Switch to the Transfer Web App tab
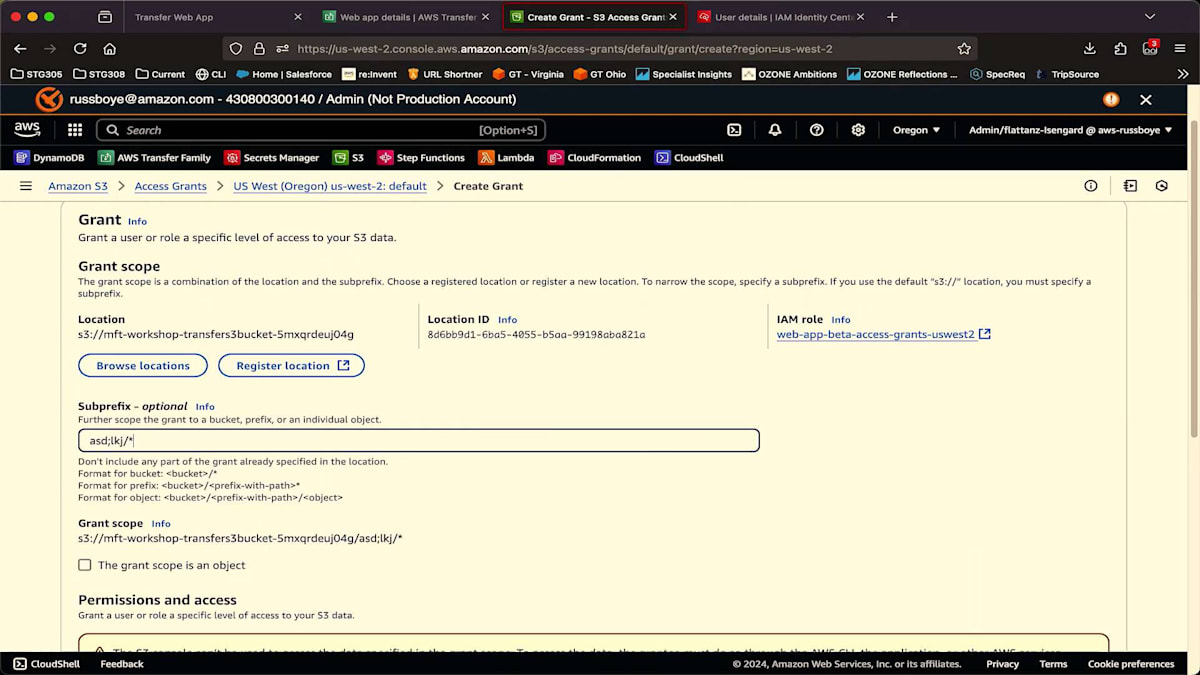Viewport: 1200px width, 675px height. pos(212,17)
